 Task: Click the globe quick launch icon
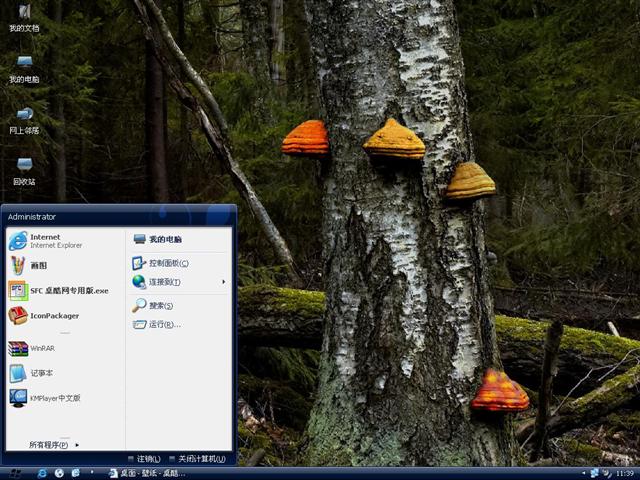[x=59, y=473]
